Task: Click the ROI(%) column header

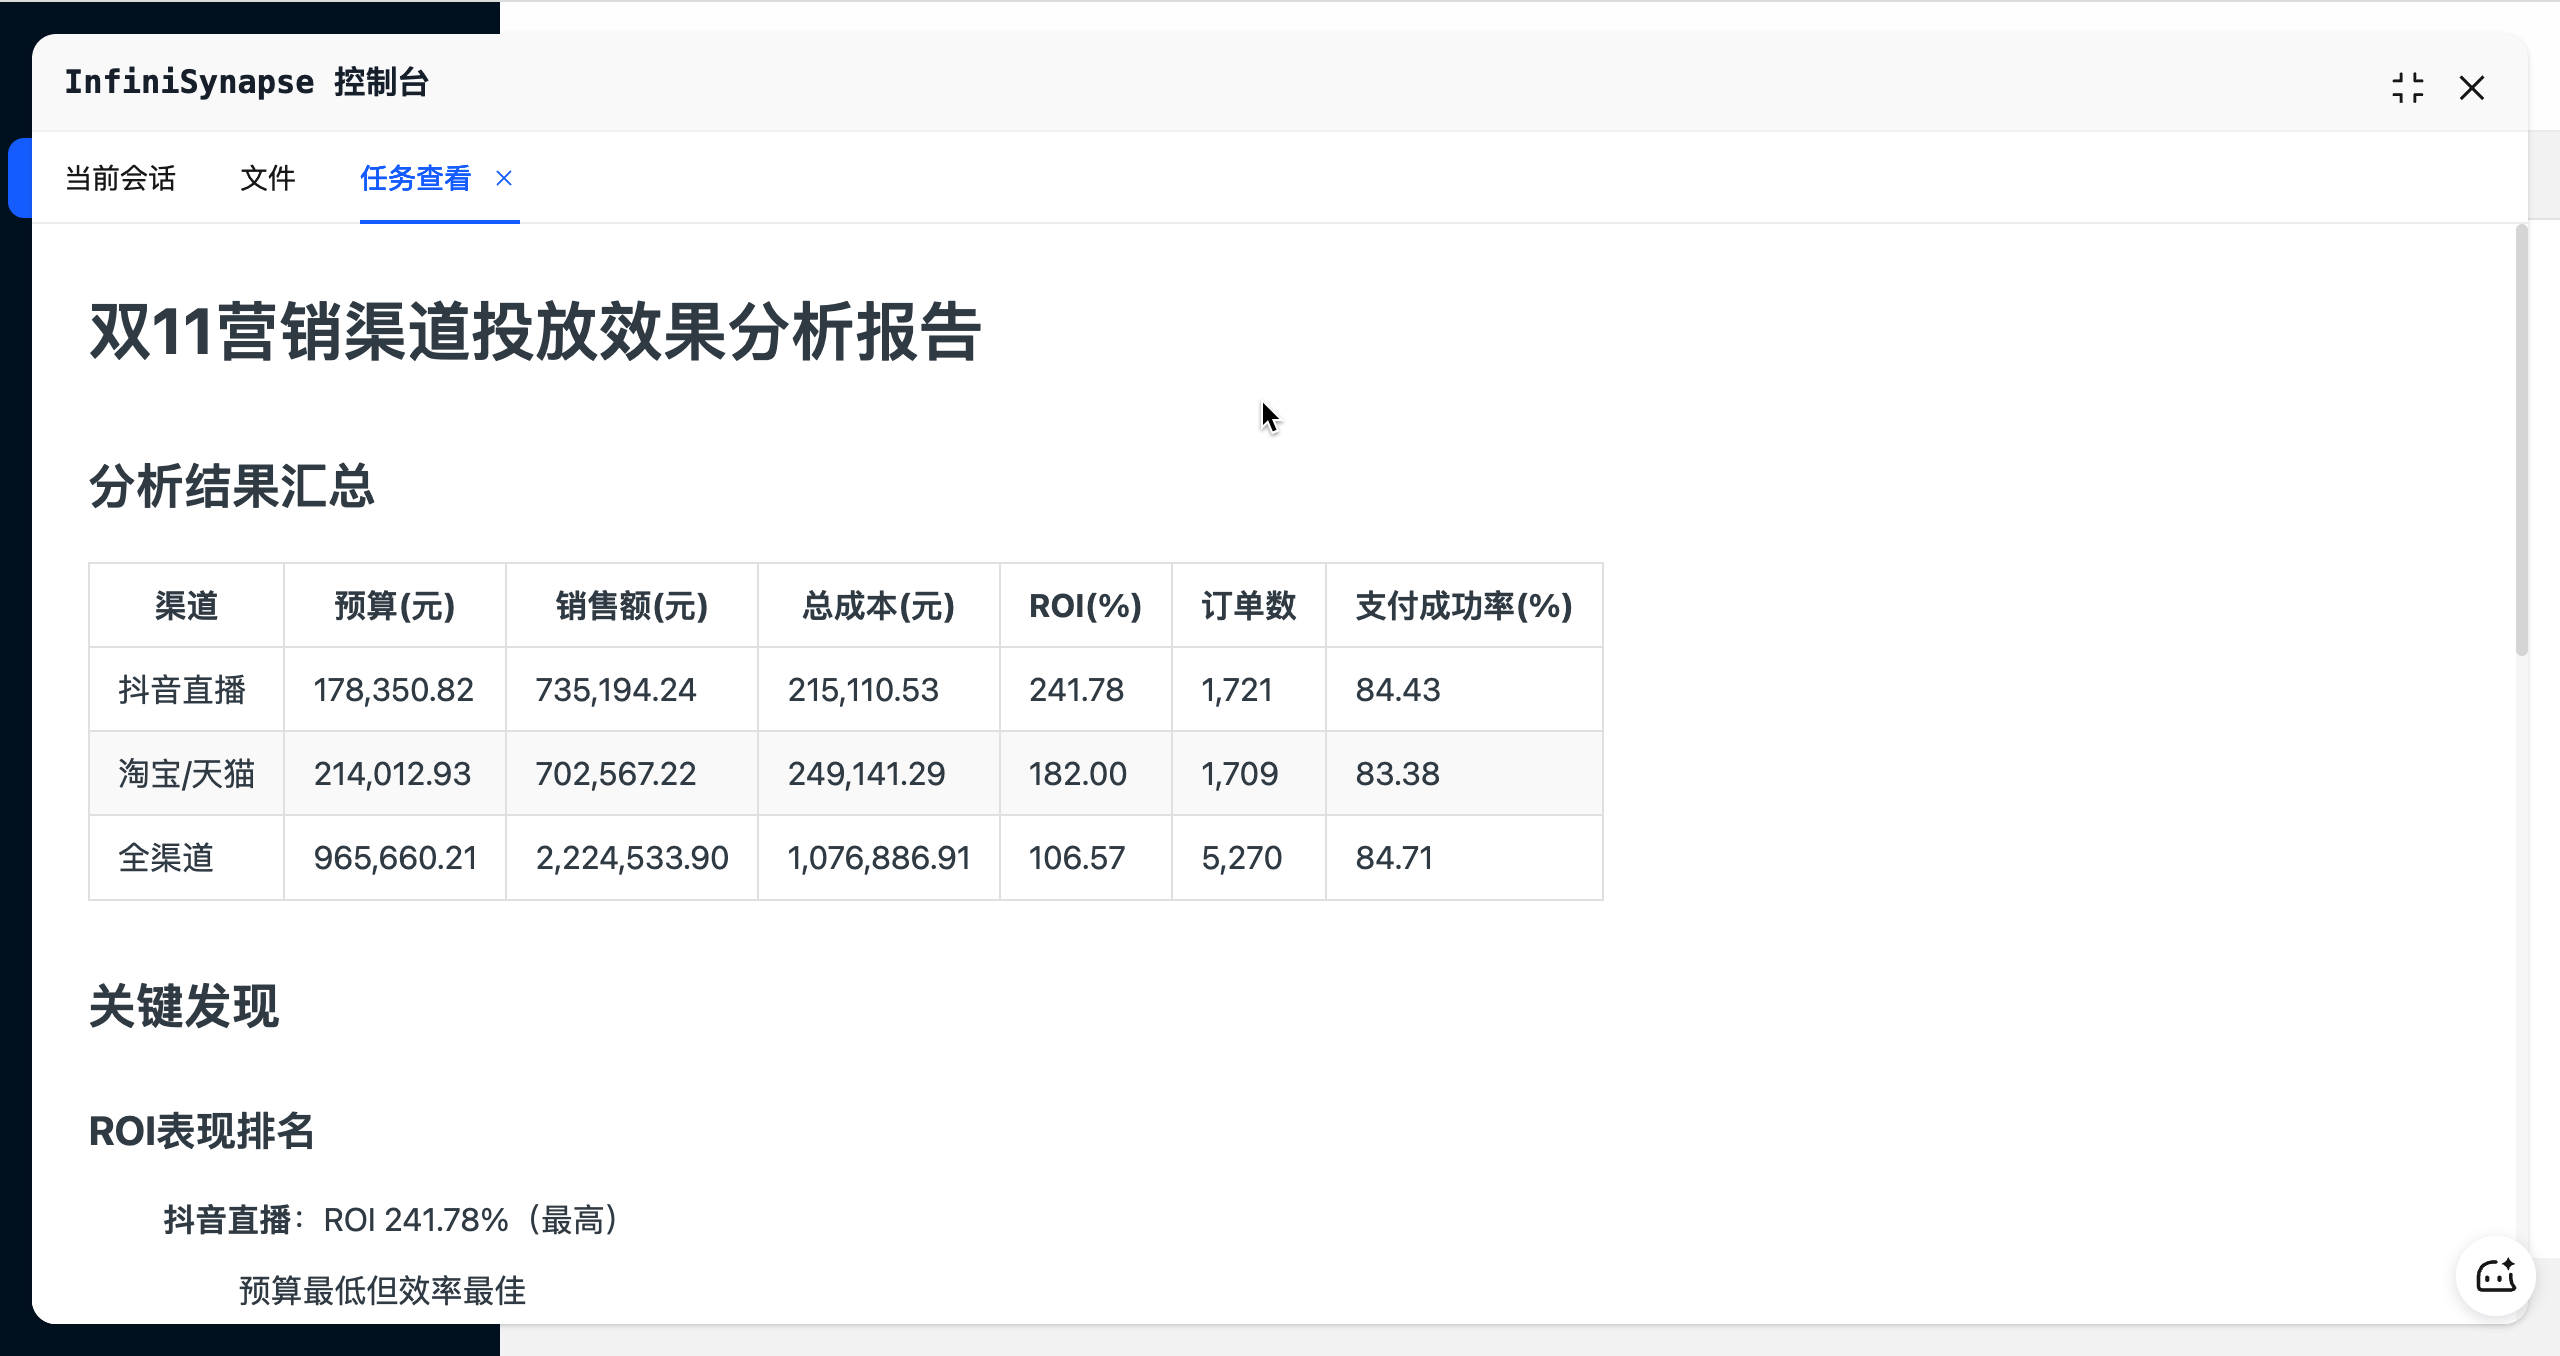Action: pos(1085,606)
